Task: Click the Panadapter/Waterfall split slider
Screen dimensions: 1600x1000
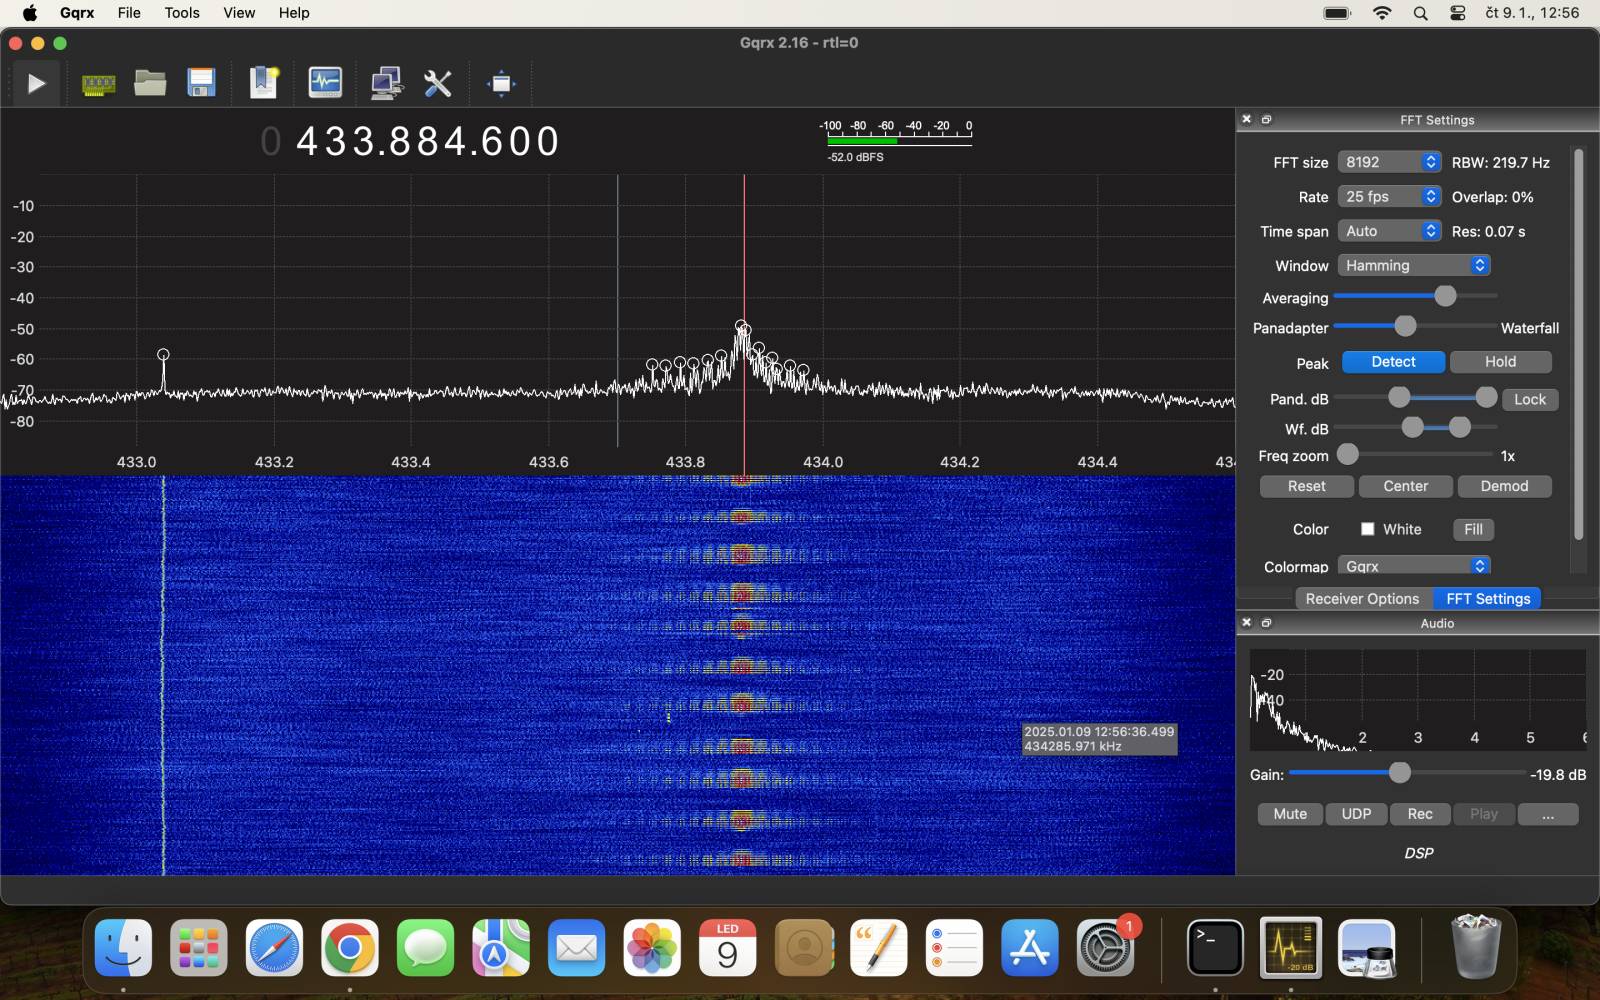Action: point(1415,326)
